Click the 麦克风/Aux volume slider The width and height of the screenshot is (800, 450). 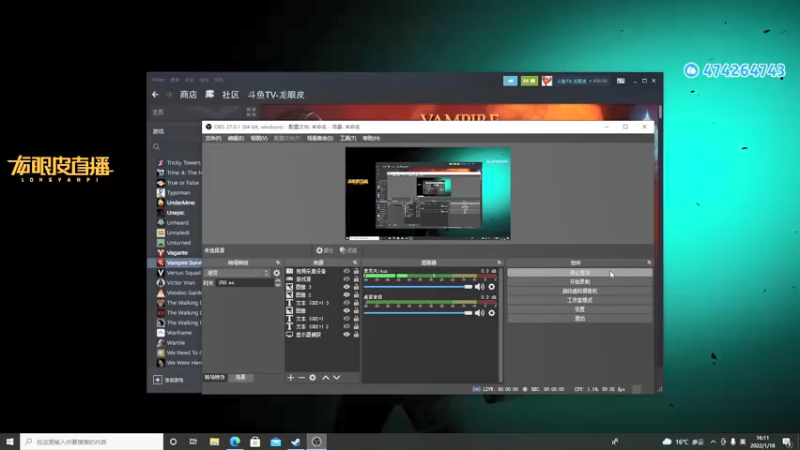(x=418, y=287)
